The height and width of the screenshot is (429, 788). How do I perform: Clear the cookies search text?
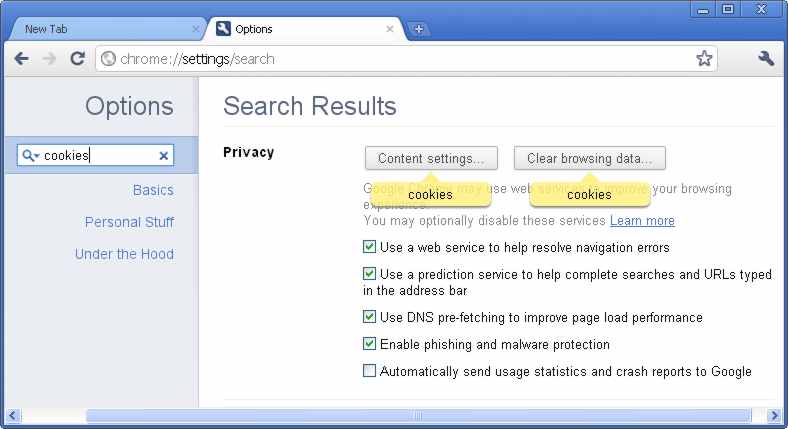163,156
